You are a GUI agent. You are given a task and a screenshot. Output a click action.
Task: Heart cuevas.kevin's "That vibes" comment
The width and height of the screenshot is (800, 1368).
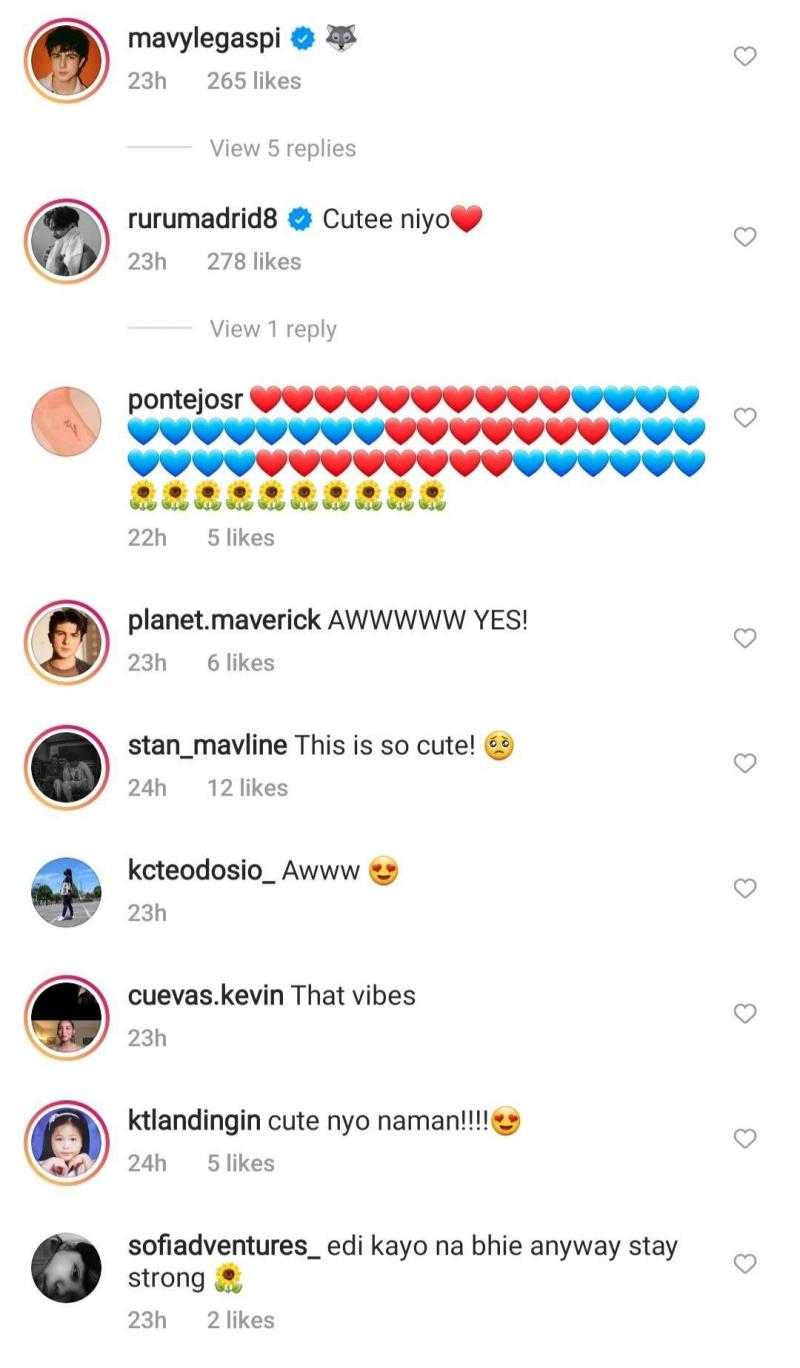coord(745,1013)
